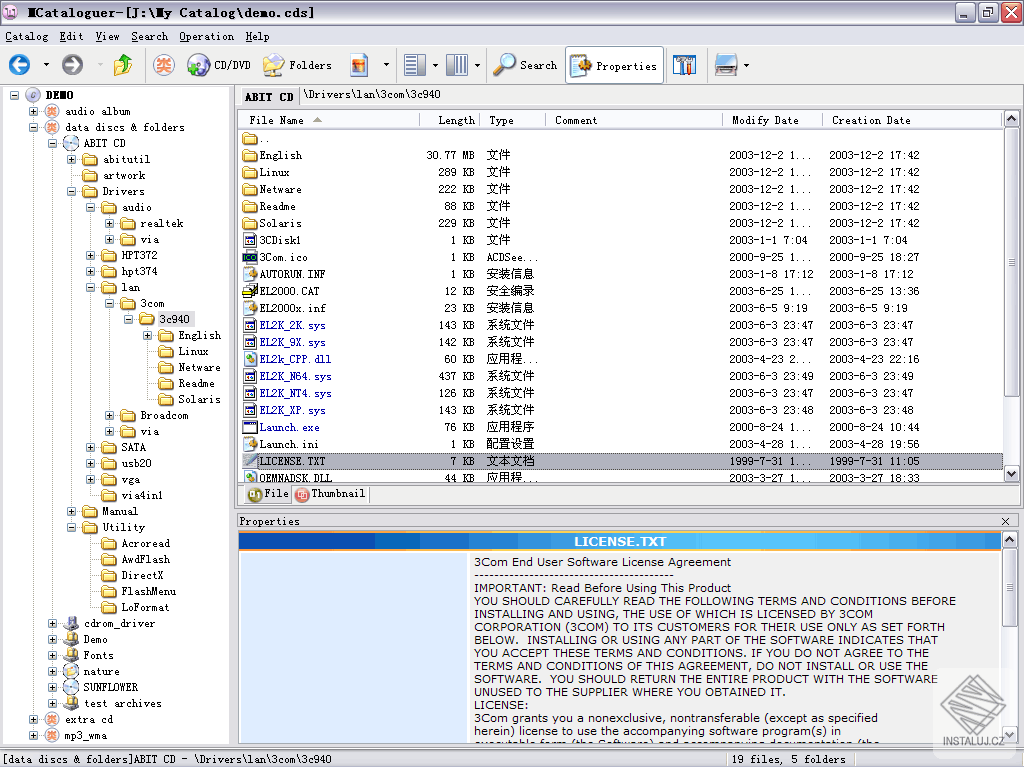Click the Search magnifier toolbar button
This screenshot has width=1024, height=768.
point(526,66)
